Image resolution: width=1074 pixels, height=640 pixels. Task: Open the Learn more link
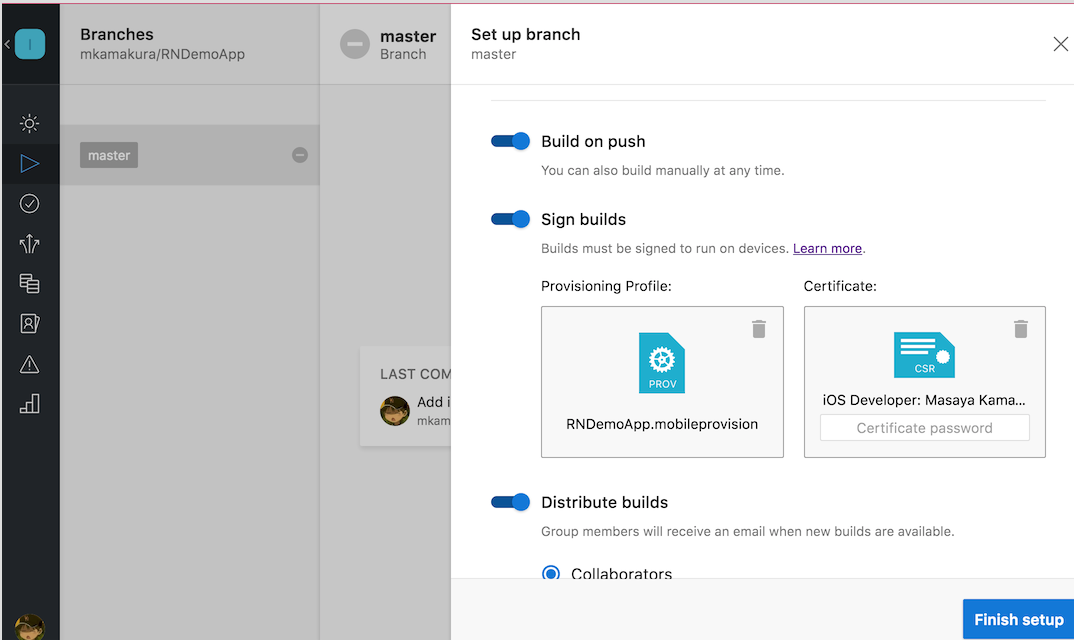pos(827,248)
